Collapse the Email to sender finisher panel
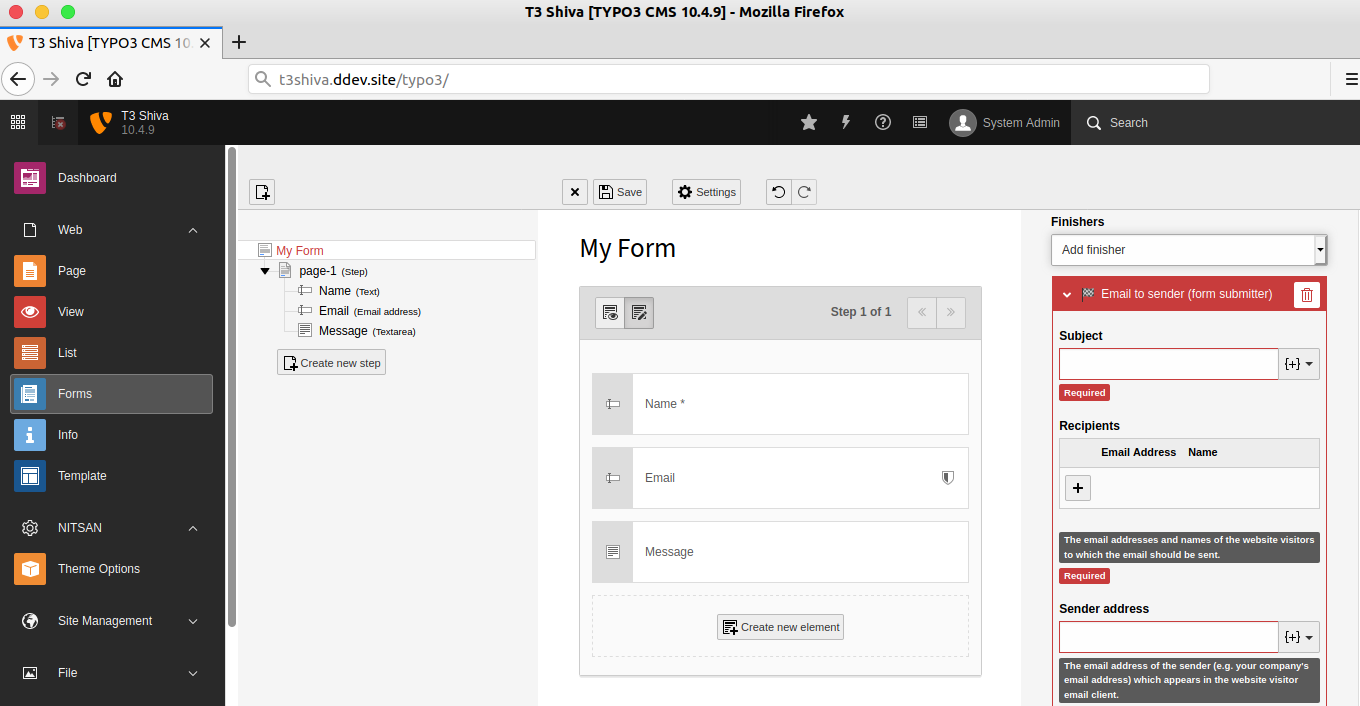1360x706 pixels. (x=1066, y=293)
